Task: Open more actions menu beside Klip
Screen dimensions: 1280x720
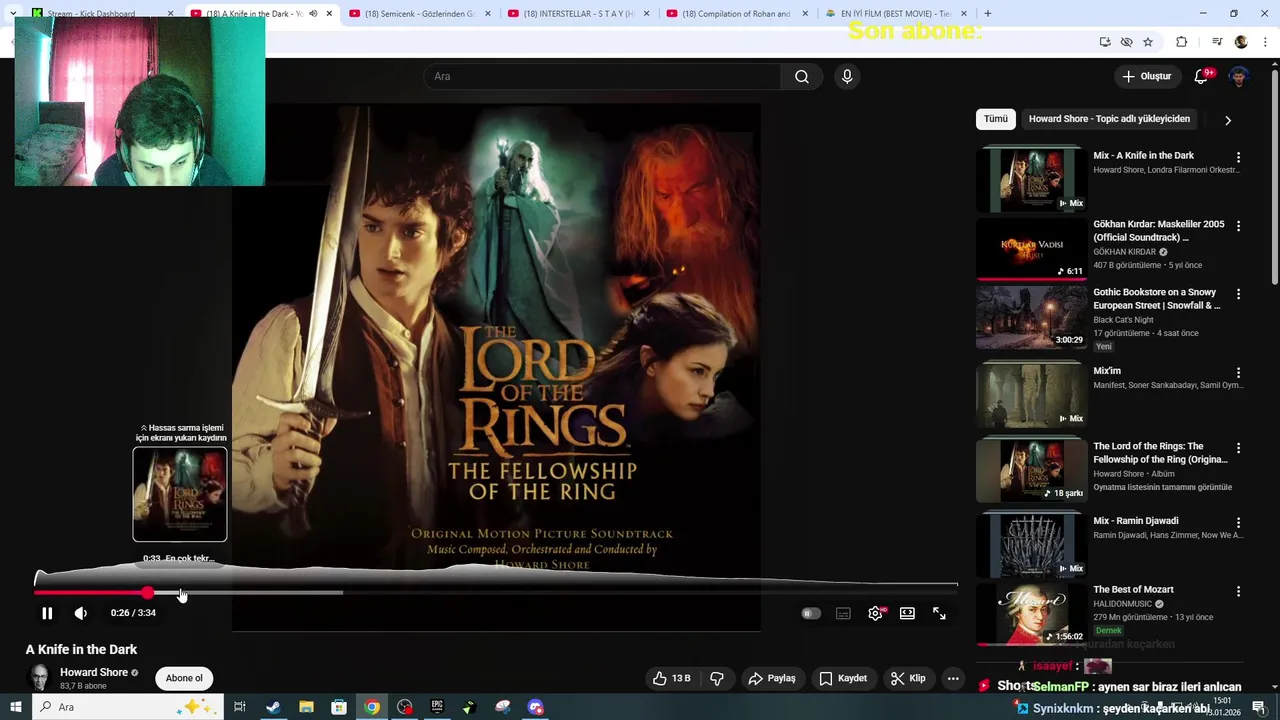Action: tap(953, 678)
